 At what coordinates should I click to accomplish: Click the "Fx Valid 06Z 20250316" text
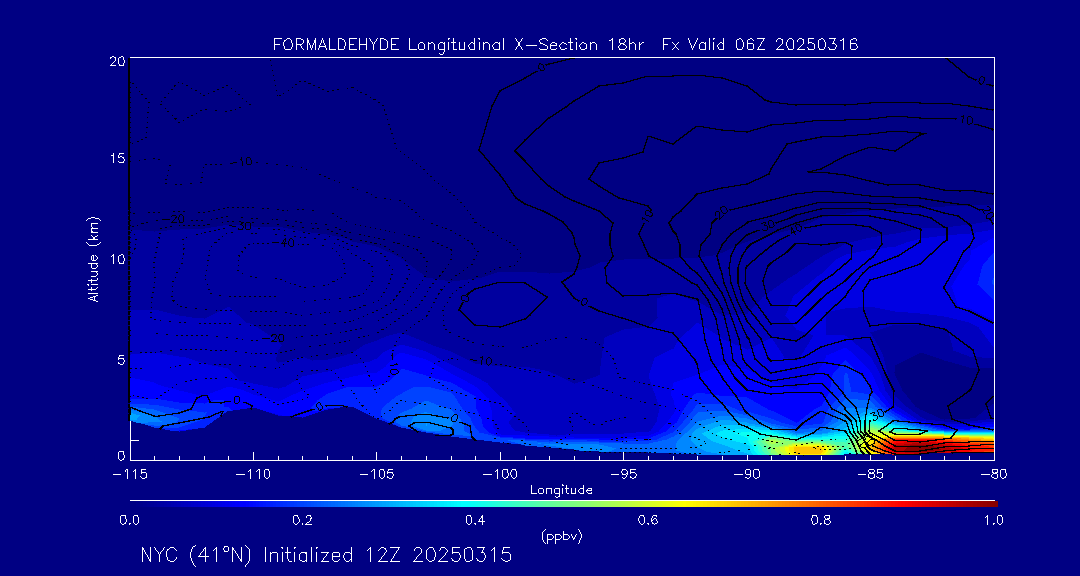[x=760, y=45]
